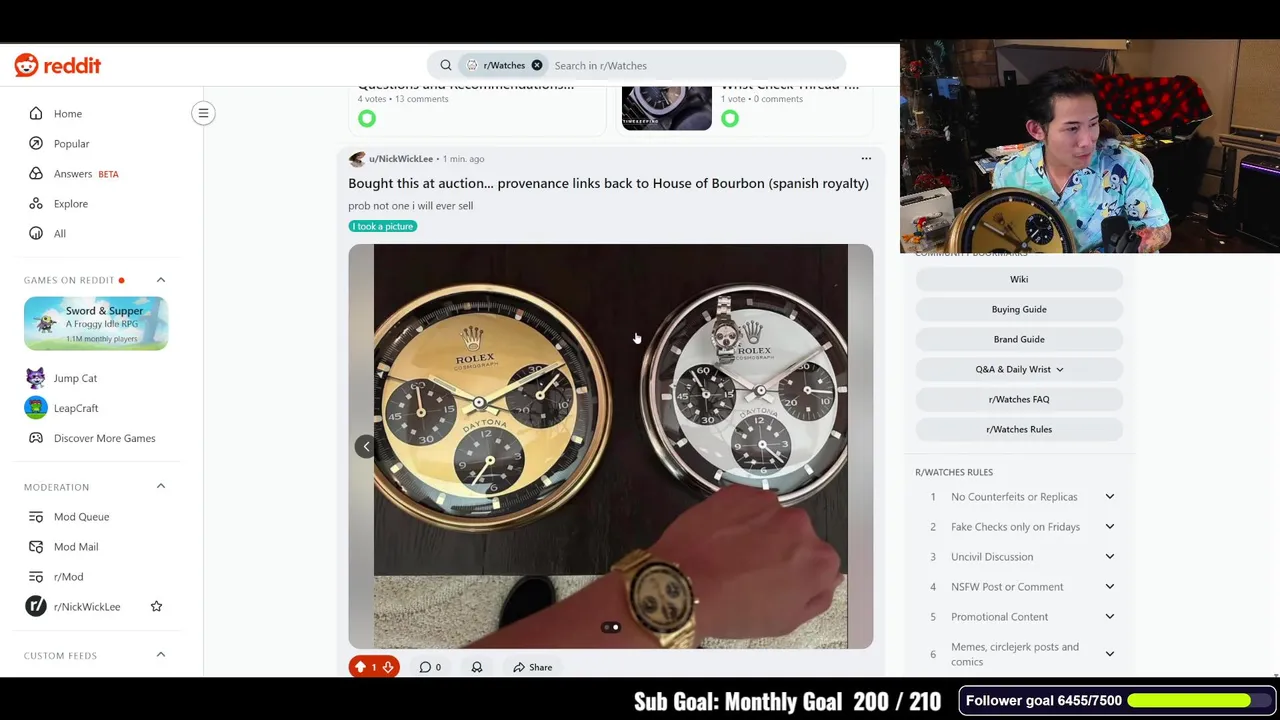Click the green circle under '1 vote · 0 comments'
1280x720 pixels.
point(730,119)
